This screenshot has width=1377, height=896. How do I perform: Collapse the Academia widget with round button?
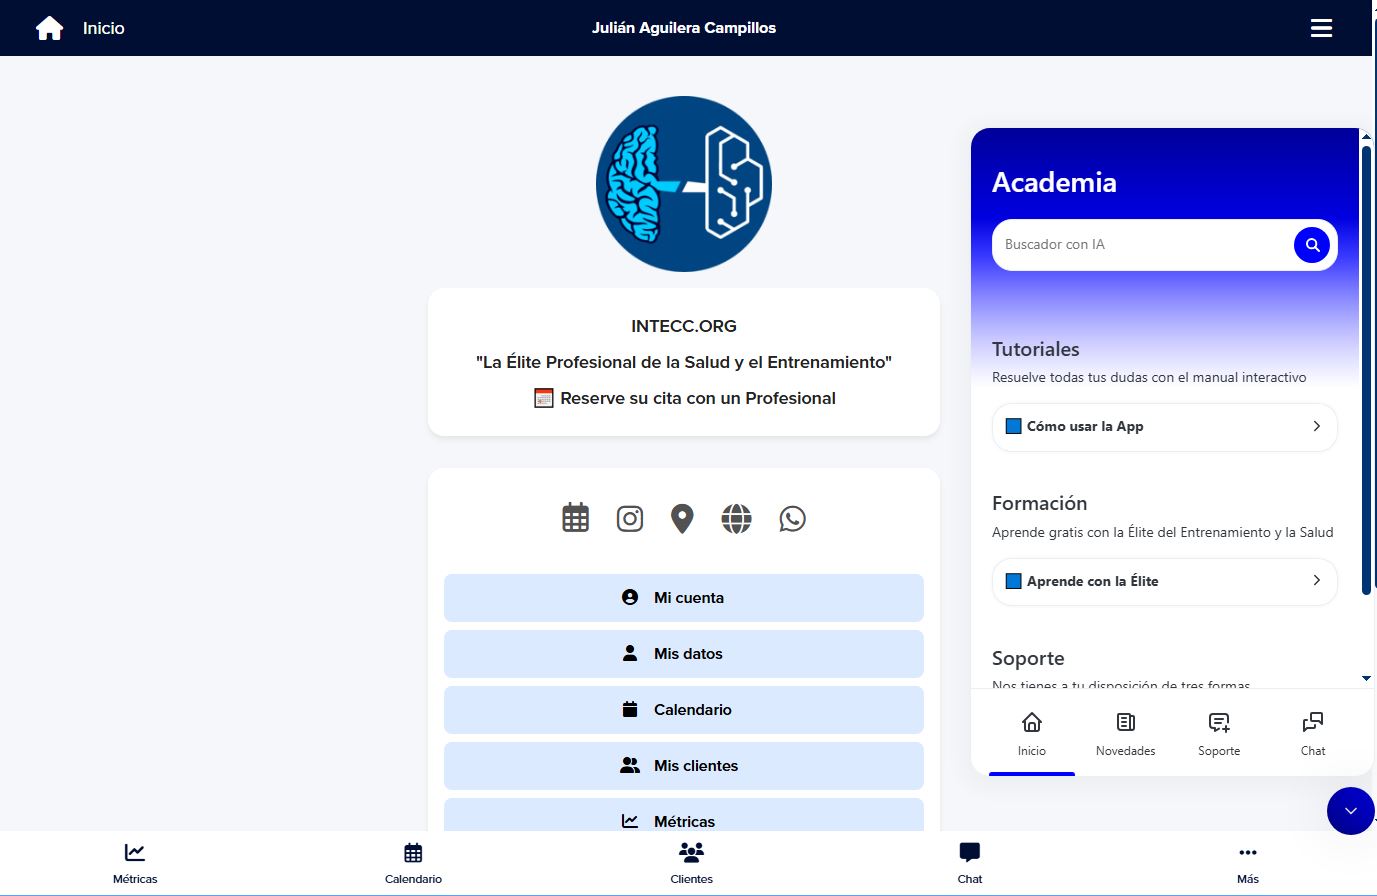(x=1350, y=811)
